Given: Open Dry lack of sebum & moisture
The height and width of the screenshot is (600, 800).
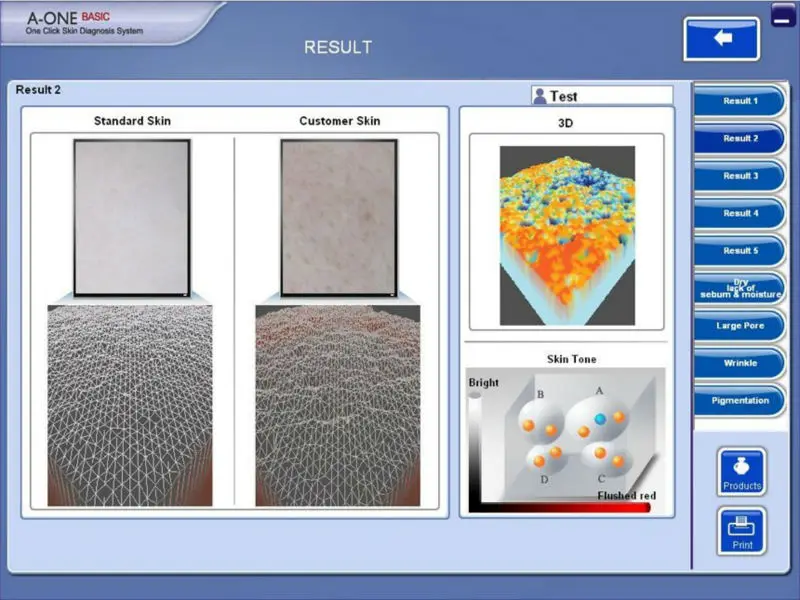Looking at the screenshot, I should (x=740, y=289).
